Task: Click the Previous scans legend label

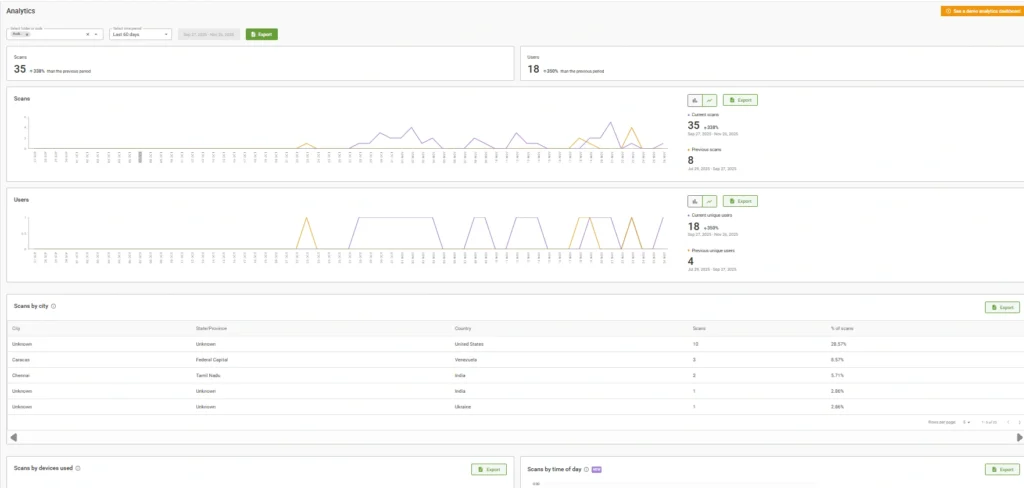Action: pyautogui.click(x=705, y=149)
